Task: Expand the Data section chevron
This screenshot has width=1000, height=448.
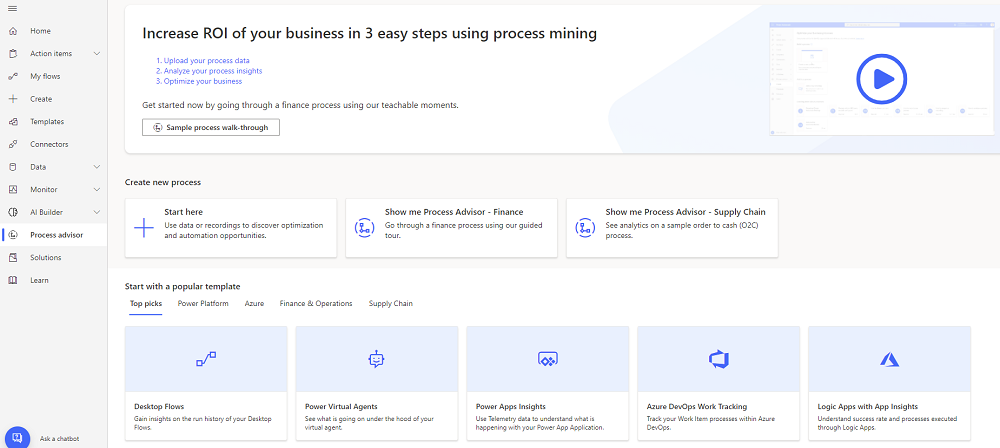Action: (x=96, y=167)
